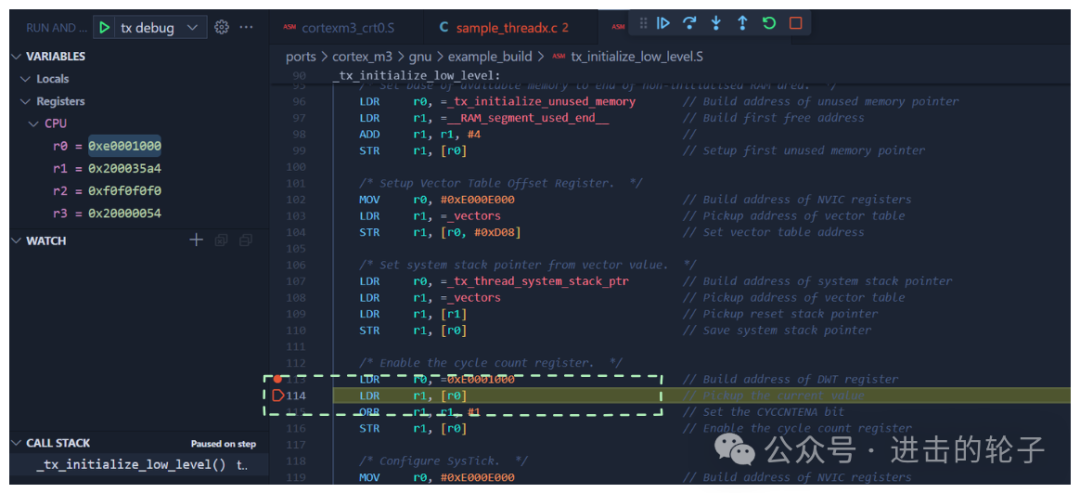Click _tx_thread_system_stack_ptr symbol on line 107
This screenshot has height=493, width=1080.
click(x=537, y=281)
